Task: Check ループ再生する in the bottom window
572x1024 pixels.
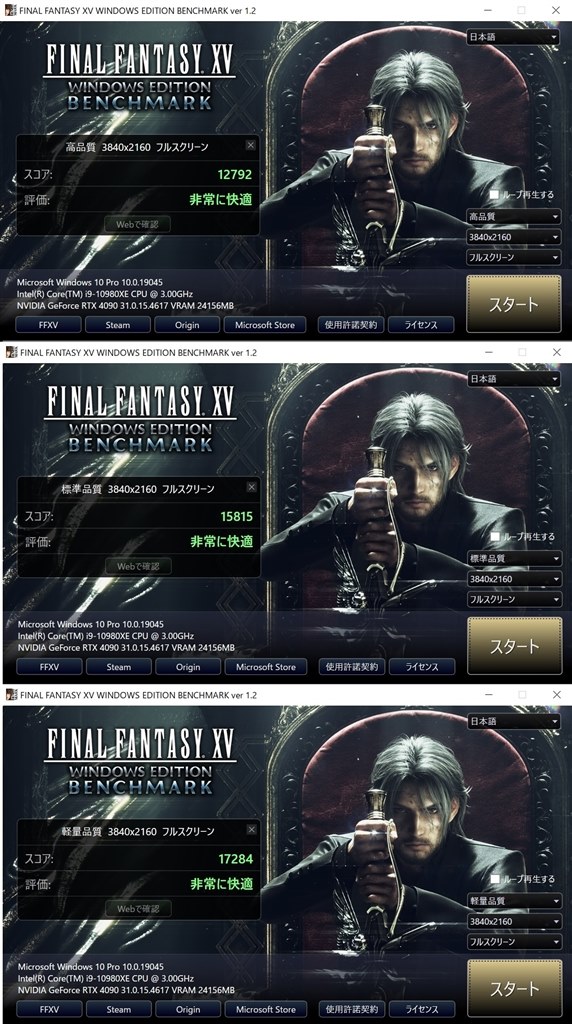Action: point(494,879)
